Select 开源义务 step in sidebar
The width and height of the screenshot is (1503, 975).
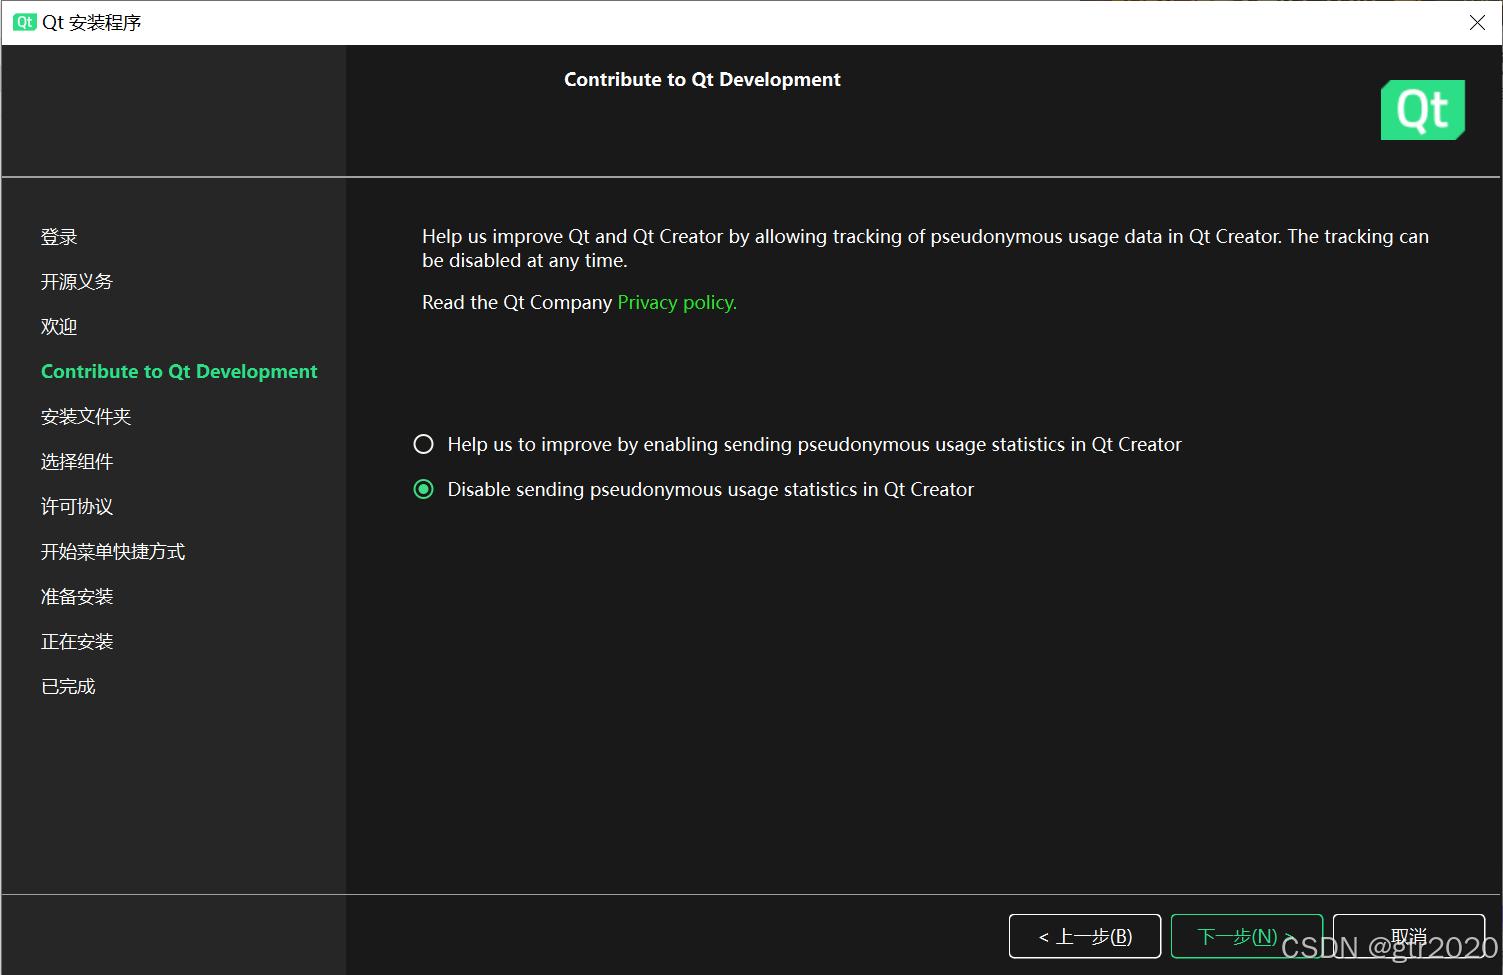point(77,282)
